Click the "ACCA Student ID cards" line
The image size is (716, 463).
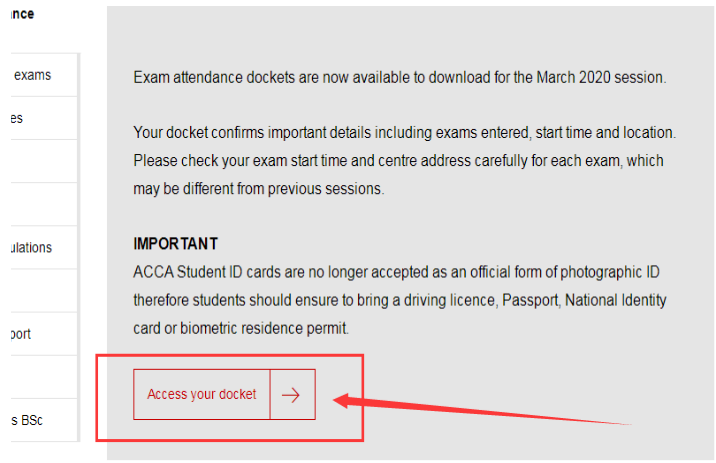397,272
